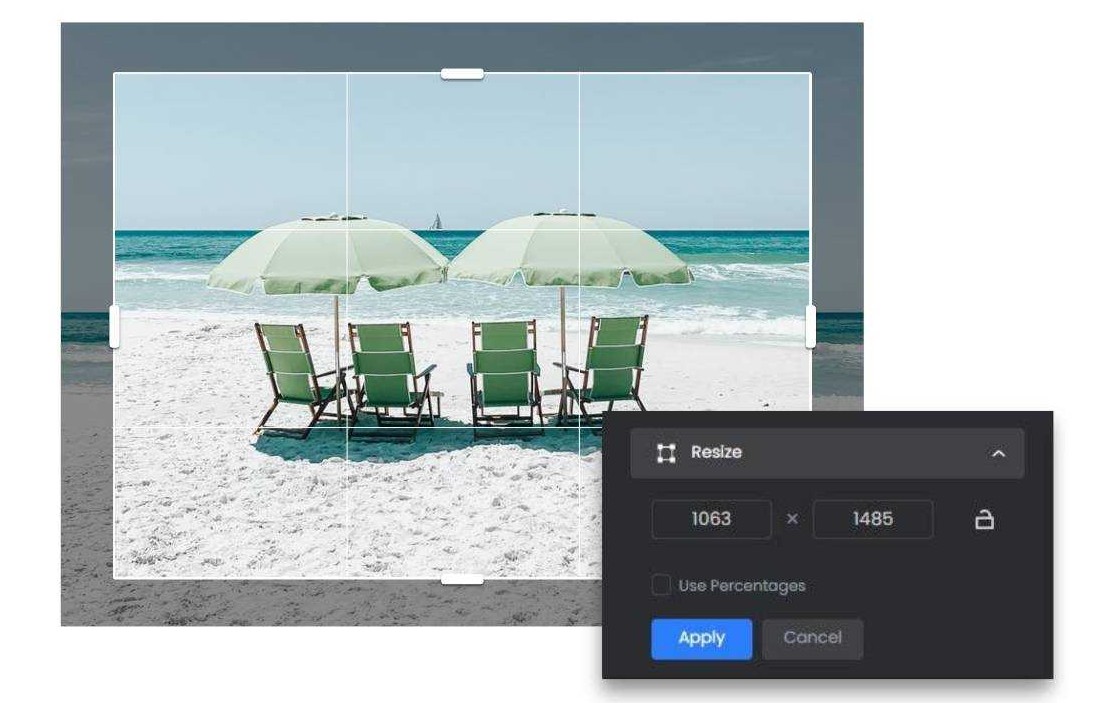1111x703 pixels.
Task: Select the left-middle crop handle
Action: click(x=114, y=327)
